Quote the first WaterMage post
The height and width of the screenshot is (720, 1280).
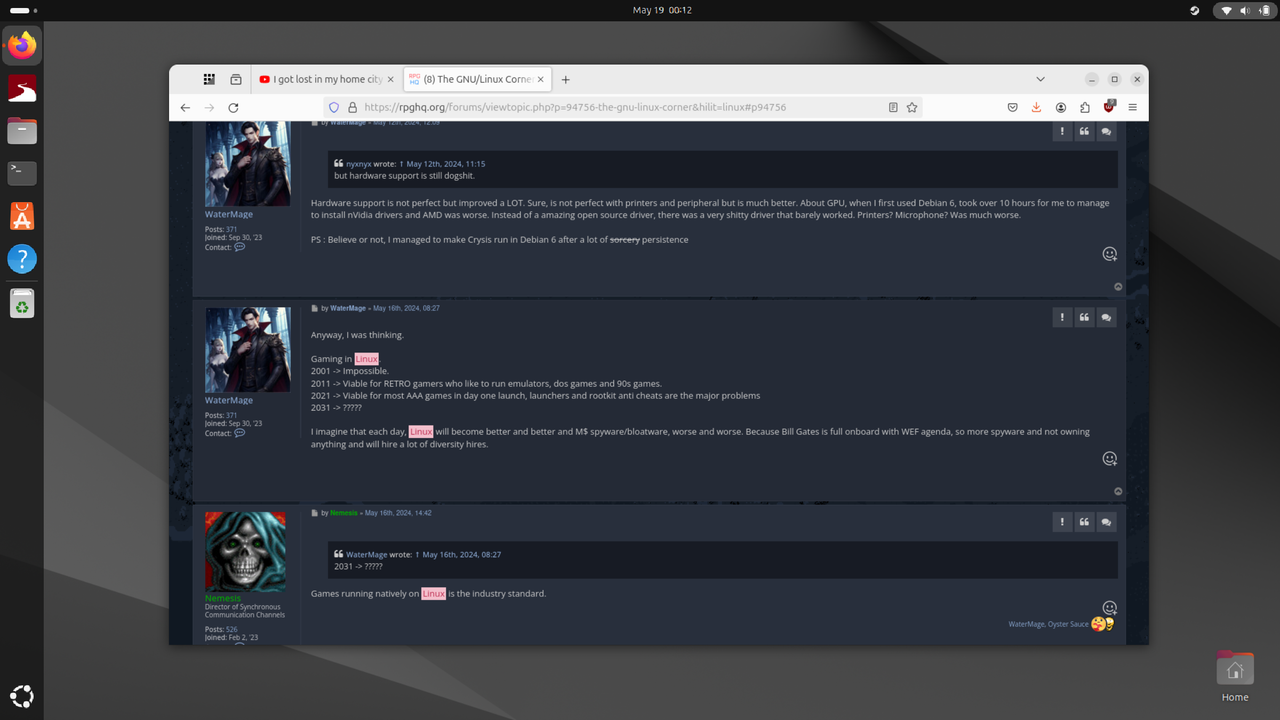(1084, 131)
